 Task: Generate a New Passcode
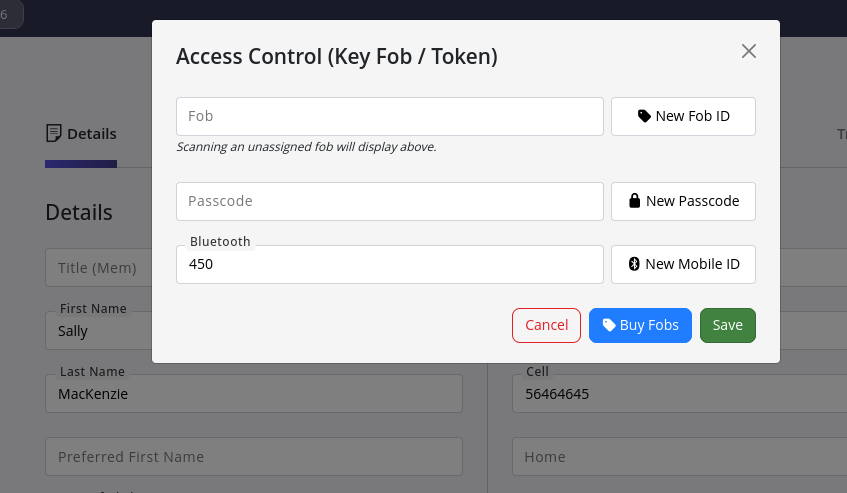(683, 201)
